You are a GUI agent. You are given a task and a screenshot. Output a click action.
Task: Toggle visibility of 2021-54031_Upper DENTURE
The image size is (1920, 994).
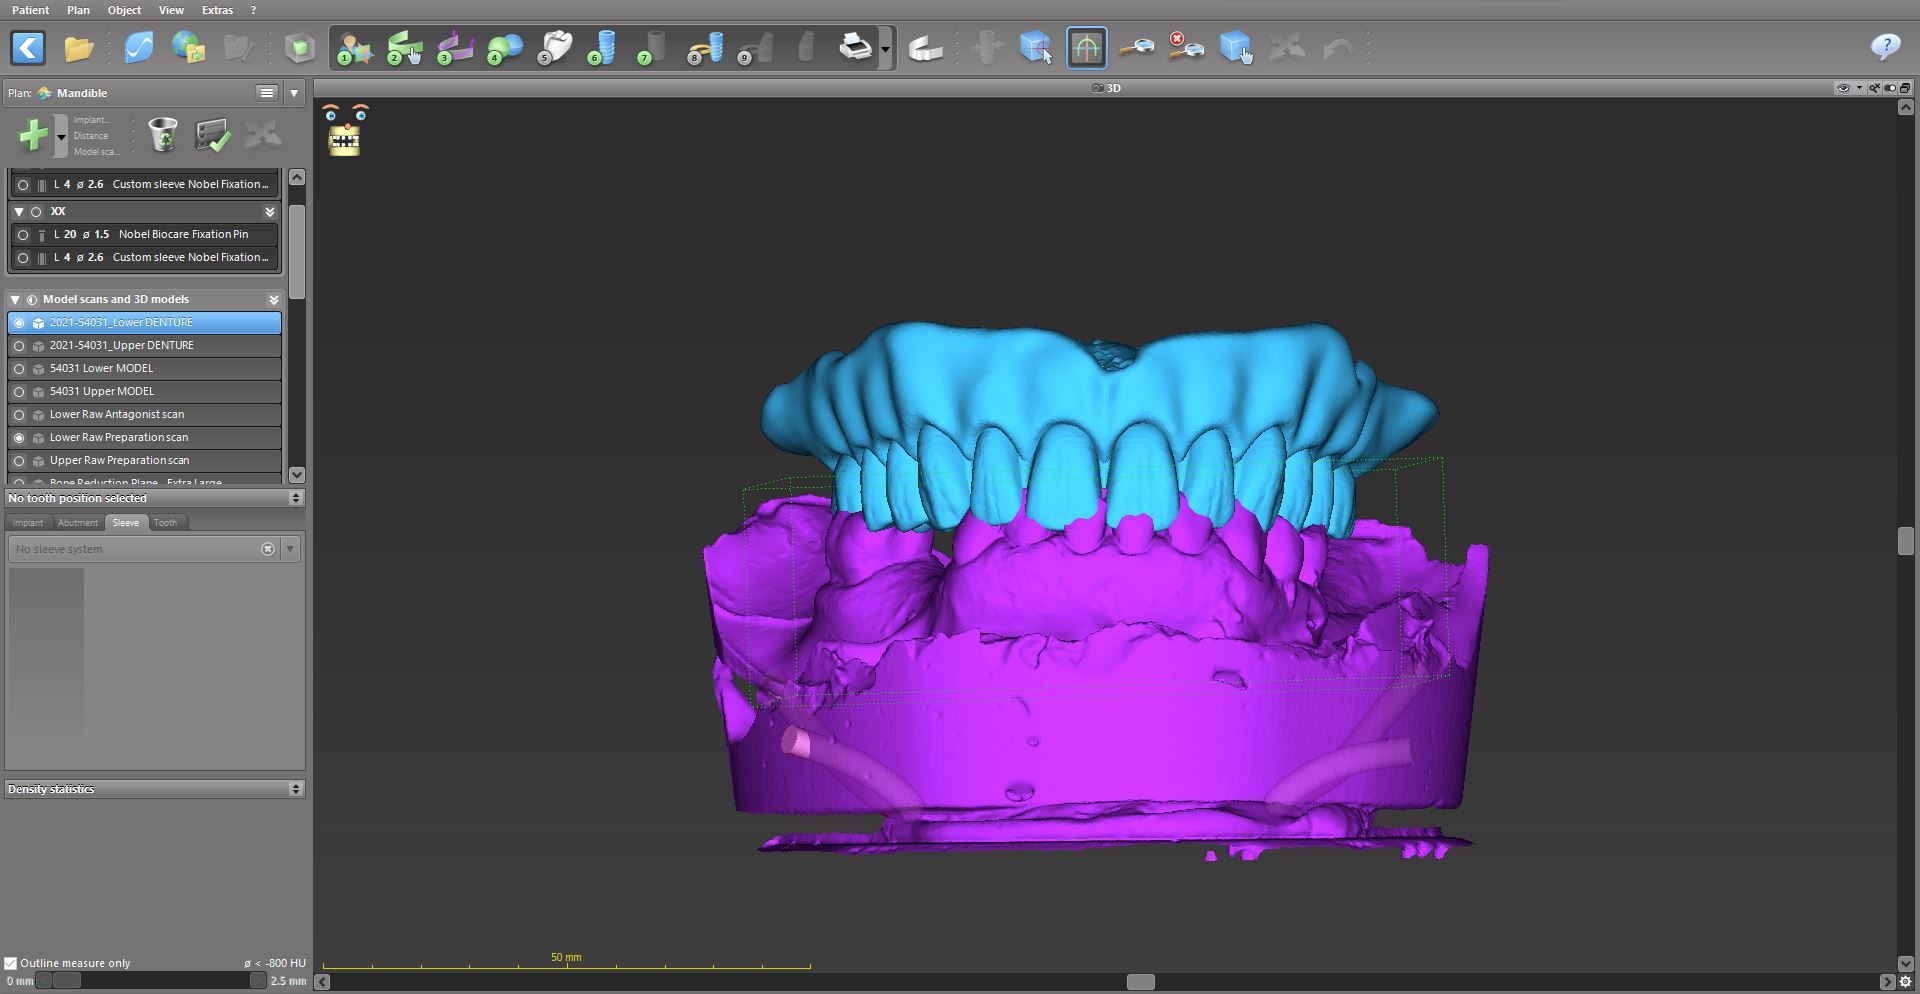click(19, 346)
